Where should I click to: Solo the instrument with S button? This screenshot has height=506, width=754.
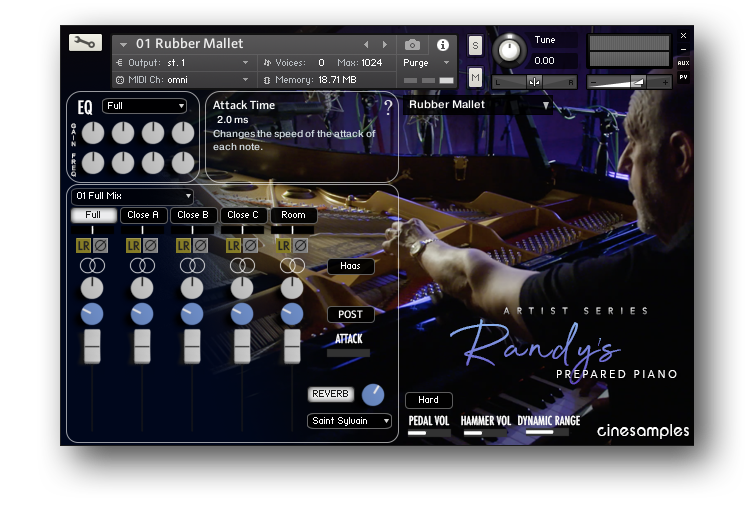tap(475, 46)
